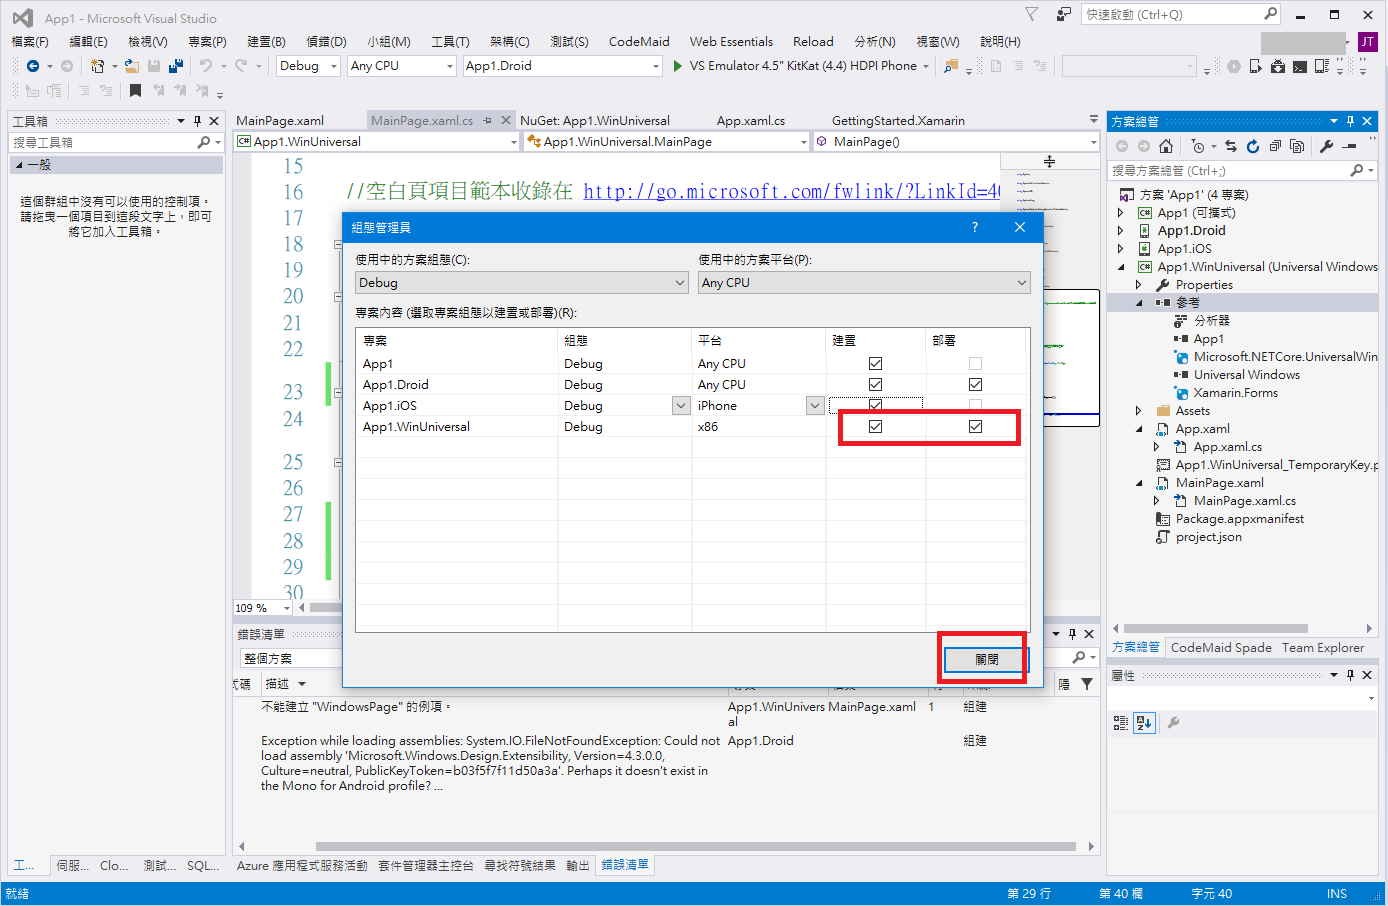Viewport: 1388px width, 906px height.
Task: Click Solution Explorer refresh icon
Action: (x=1253, y=146)
